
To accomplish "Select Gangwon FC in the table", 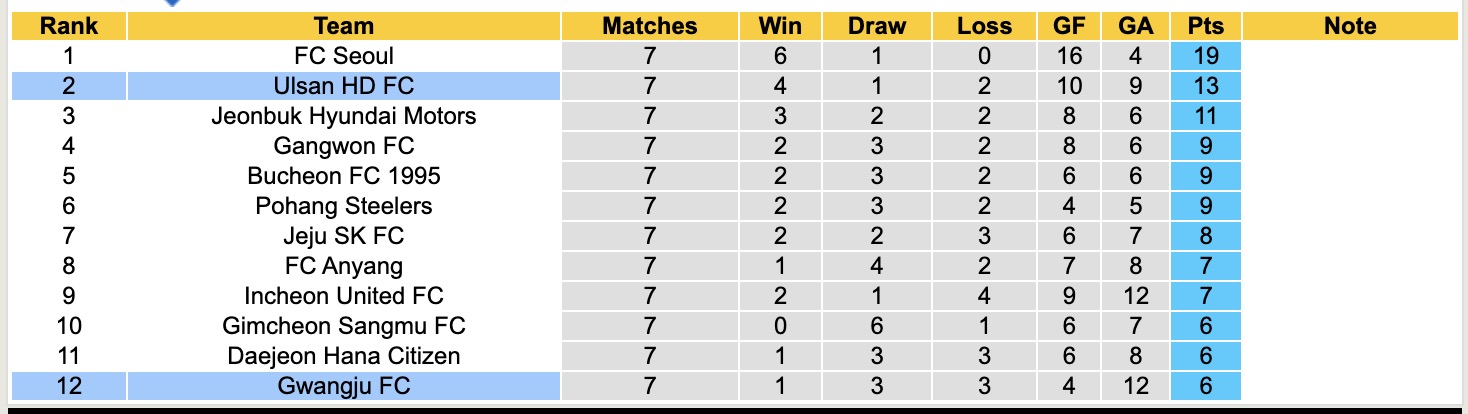I will 343,146.
